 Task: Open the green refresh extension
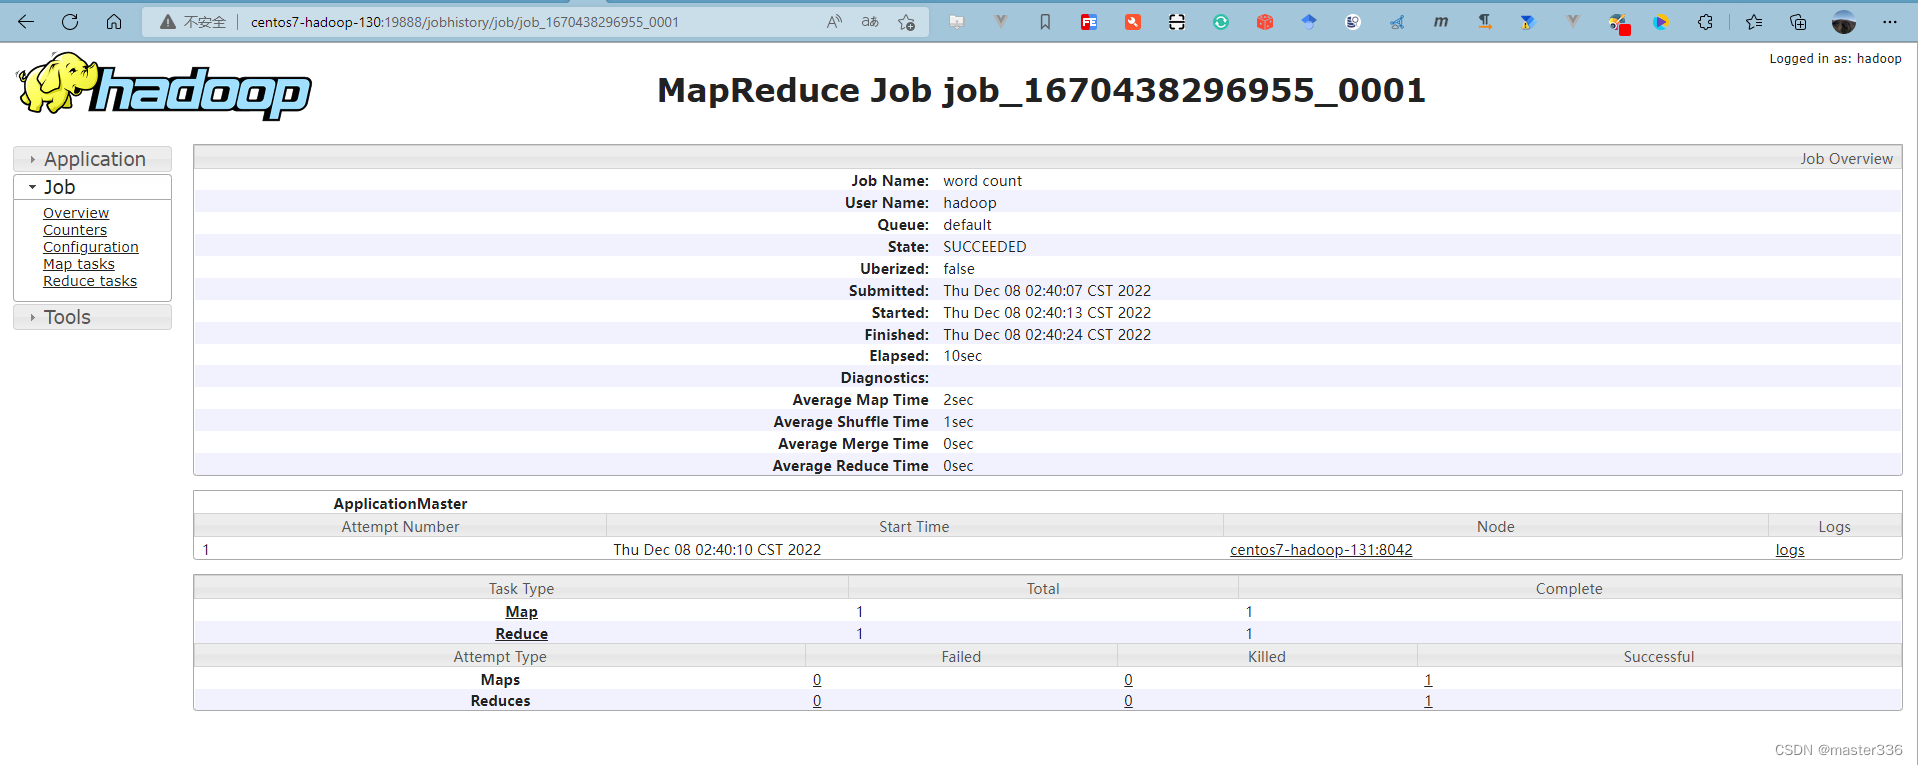pos(1221,21)
